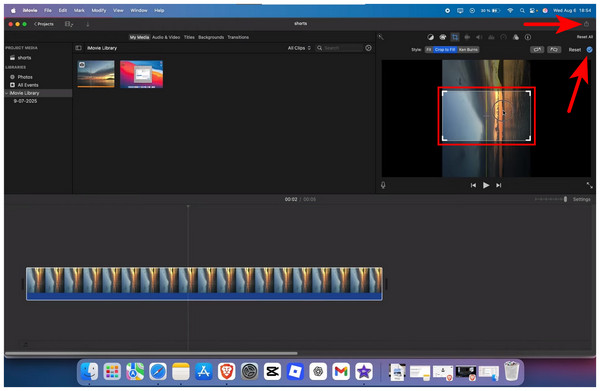Open library list layout icon in toolbar

(69, 24)
